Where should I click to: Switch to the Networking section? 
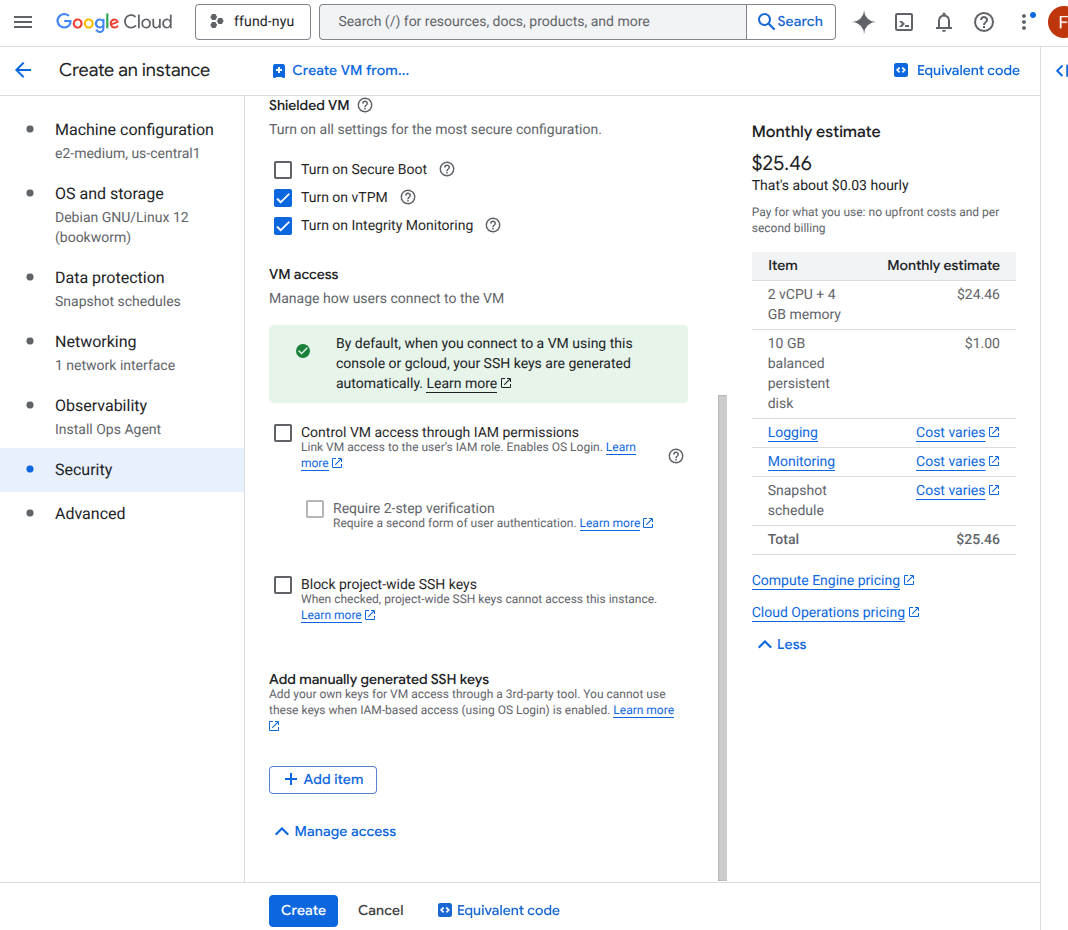[95, 342]
